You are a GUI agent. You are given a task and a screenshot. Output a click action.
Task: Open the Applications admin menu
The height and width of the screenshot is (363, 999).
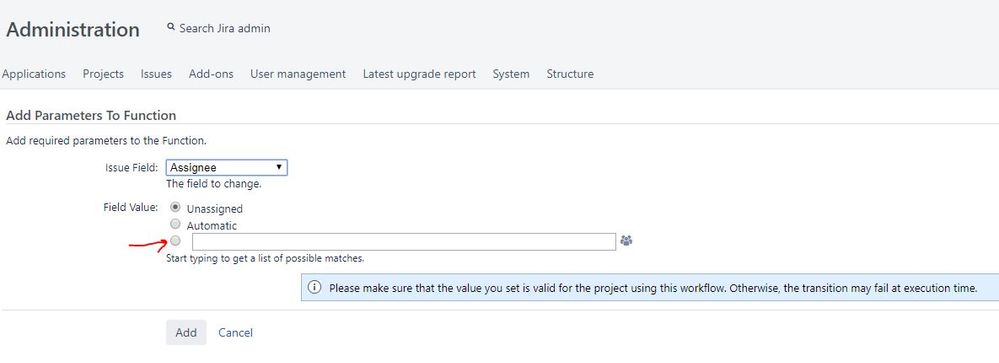click(34, 74)
